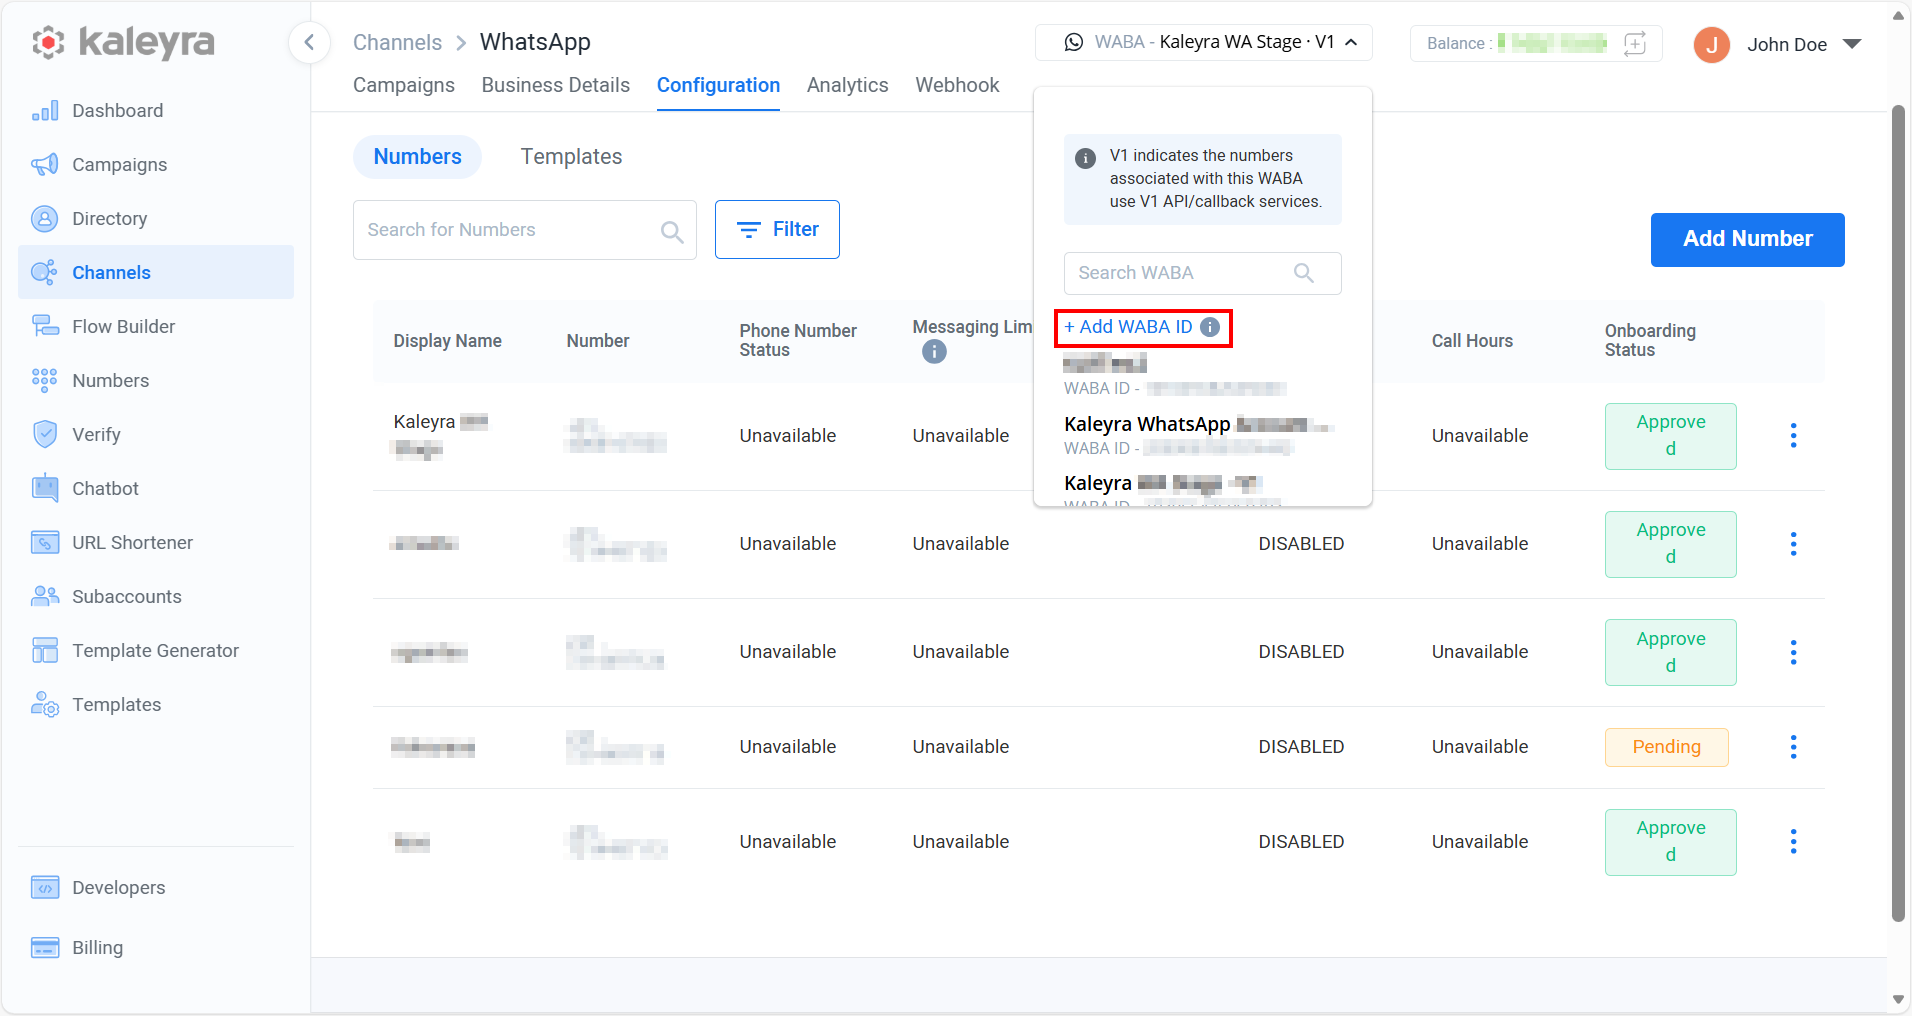
Task: Switch to the Analytics tab
Action: [x=848, y=86]
